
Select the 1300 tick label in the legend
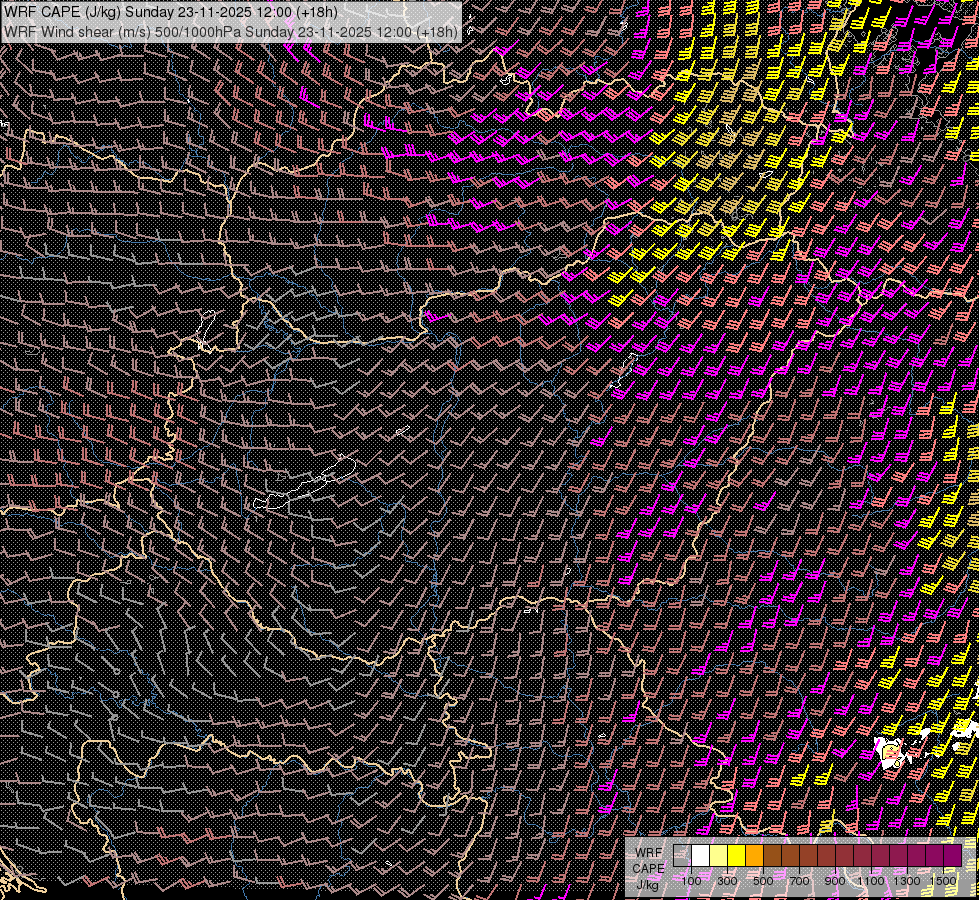pyautogui.click(x=907, y=881)
